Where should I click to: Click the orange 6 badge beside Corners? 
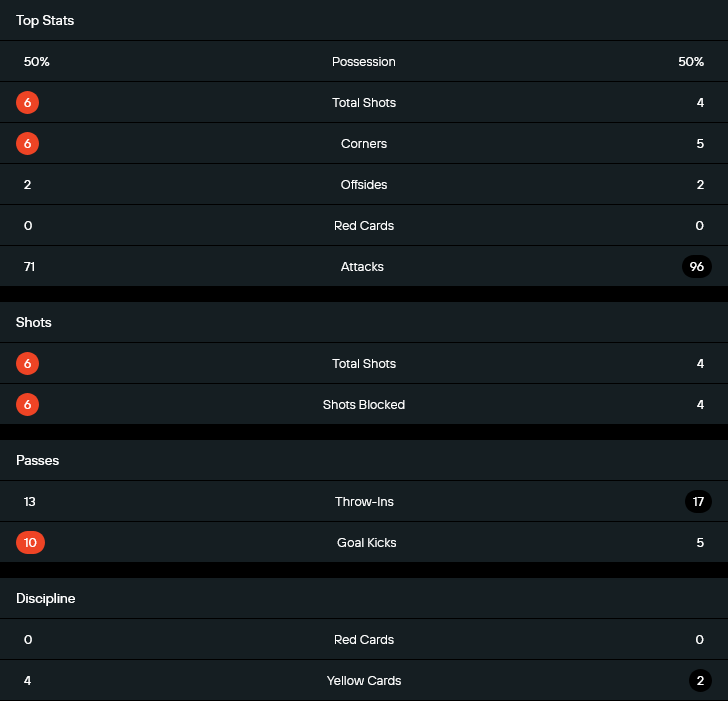[x=28, y=144]
